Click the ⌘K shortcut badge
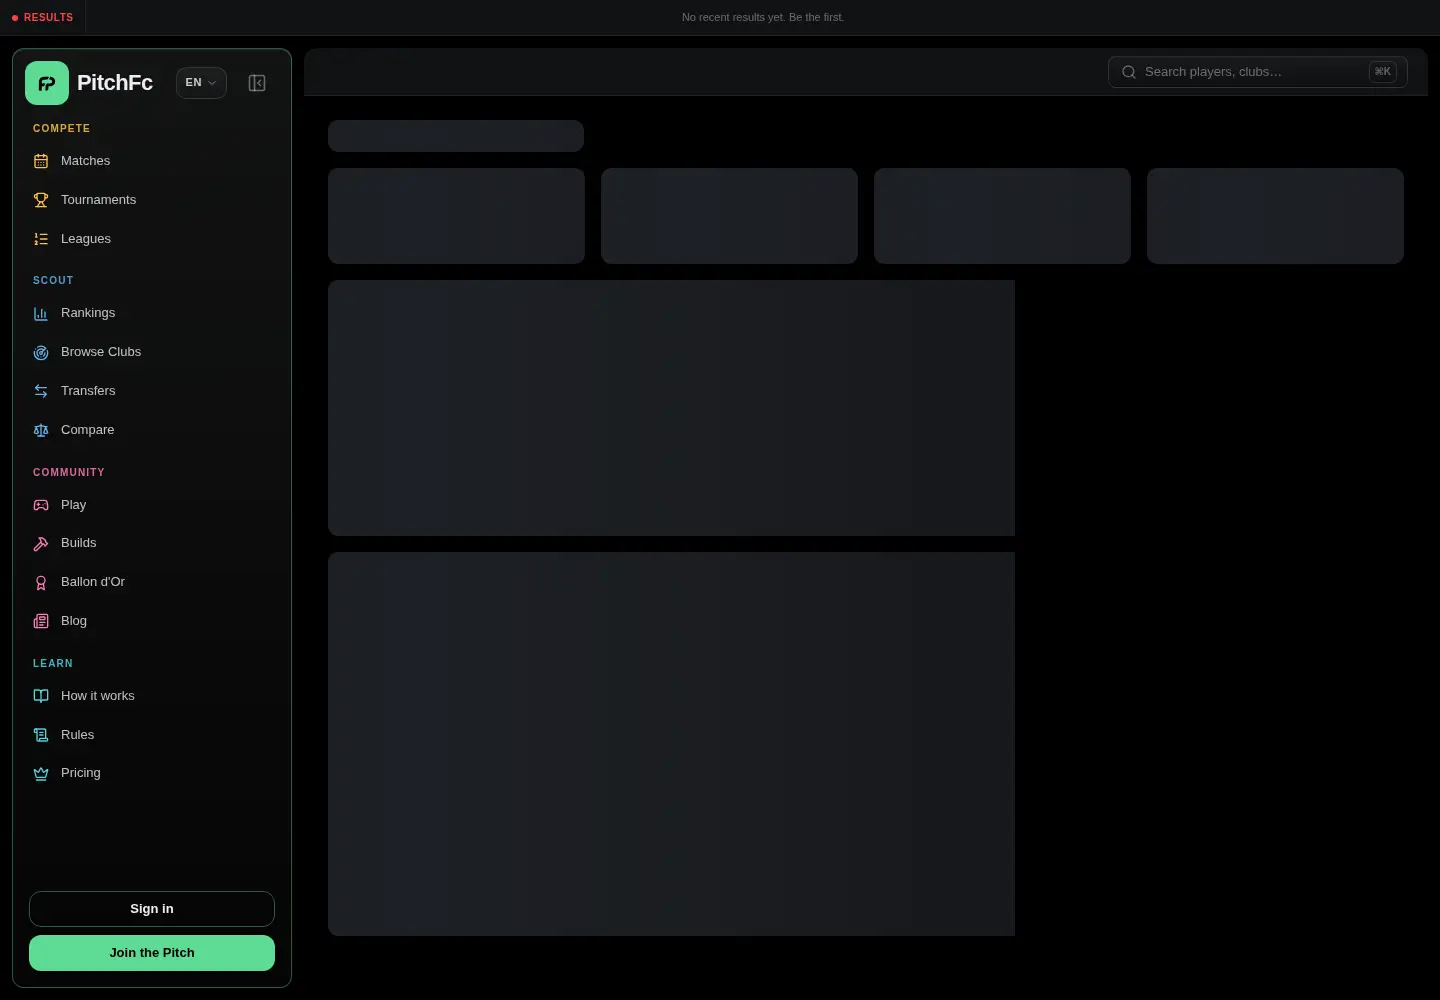The height and width of the screenshot is (1000, 1440). click(x=1383, y=72)
